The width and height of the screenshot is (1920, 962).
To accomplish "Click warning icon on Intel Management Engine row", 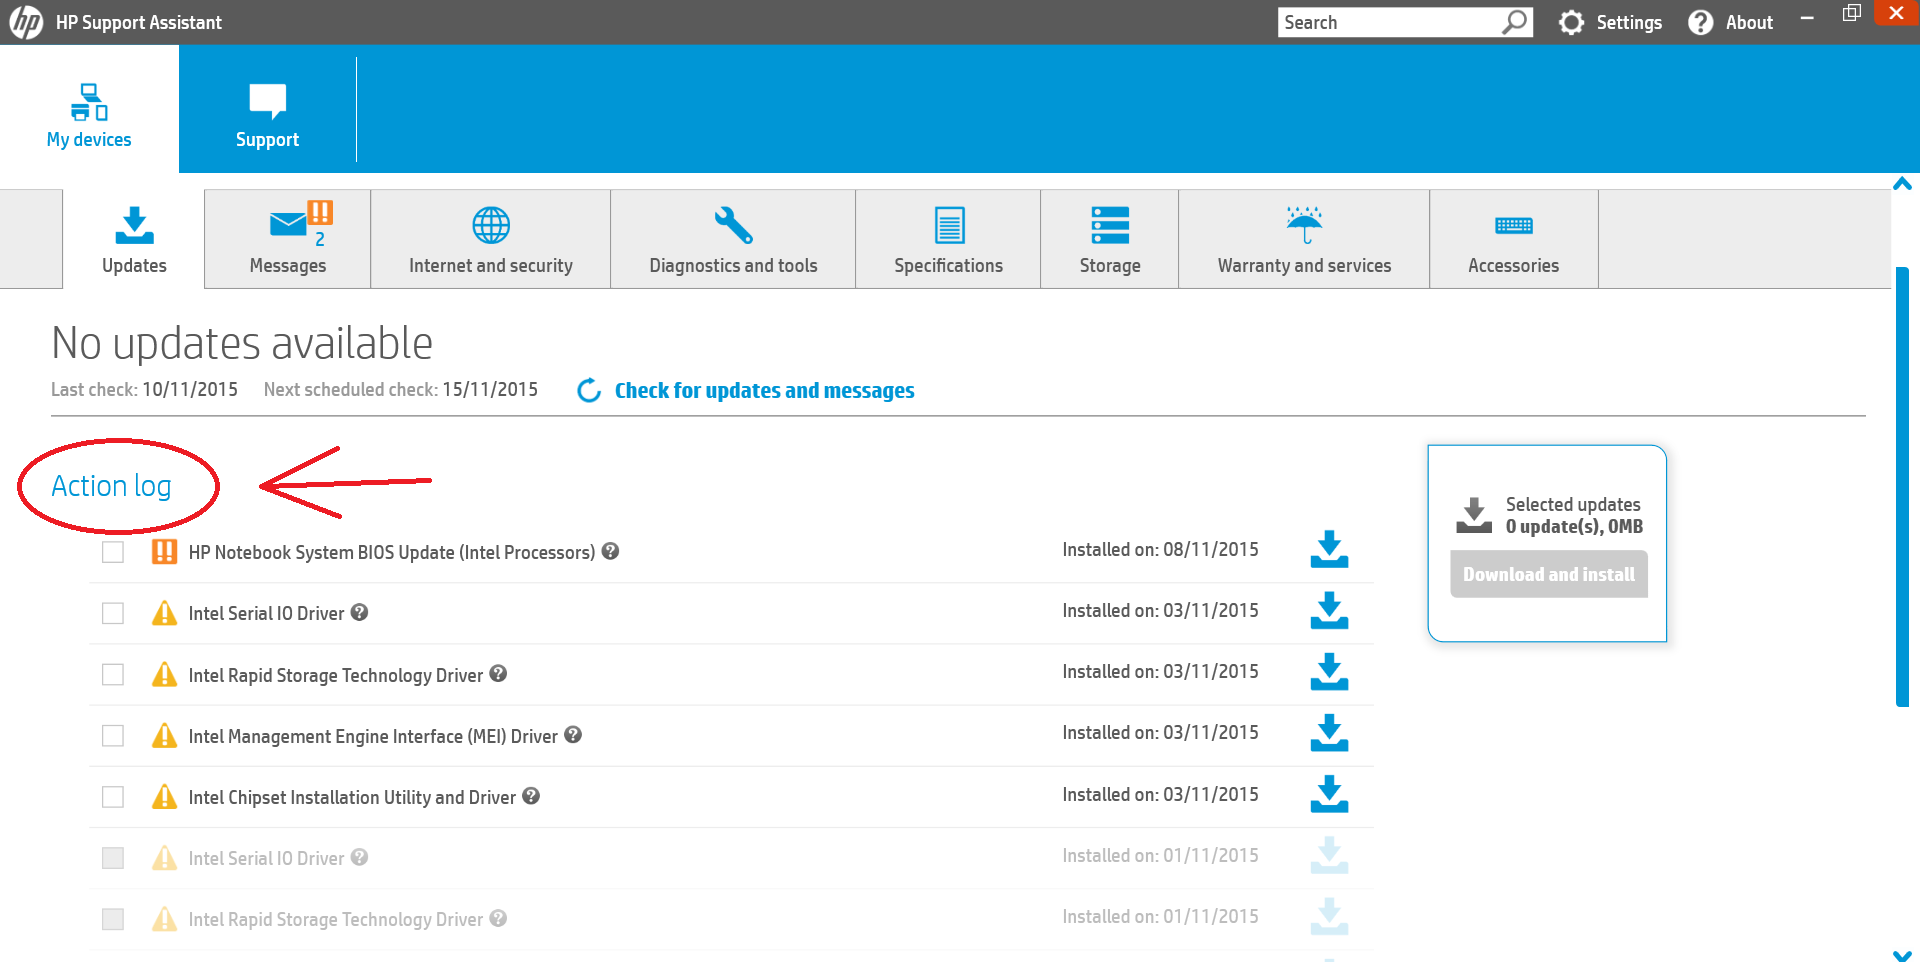I will [x=164, y=736].
